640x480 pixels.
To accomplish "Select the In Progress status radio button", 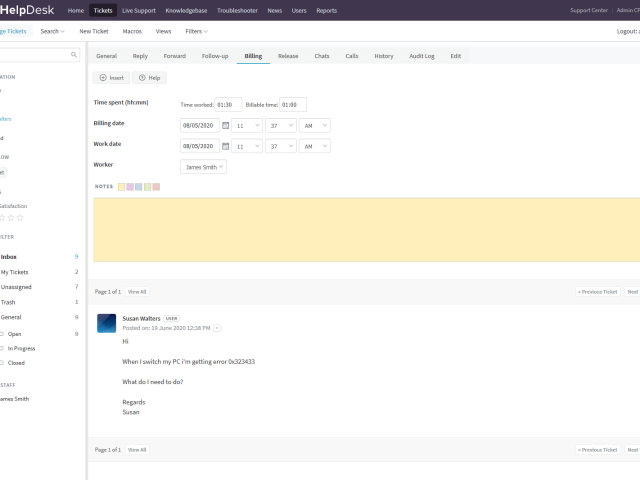I will pyautogui.click(x=2, y=348).
